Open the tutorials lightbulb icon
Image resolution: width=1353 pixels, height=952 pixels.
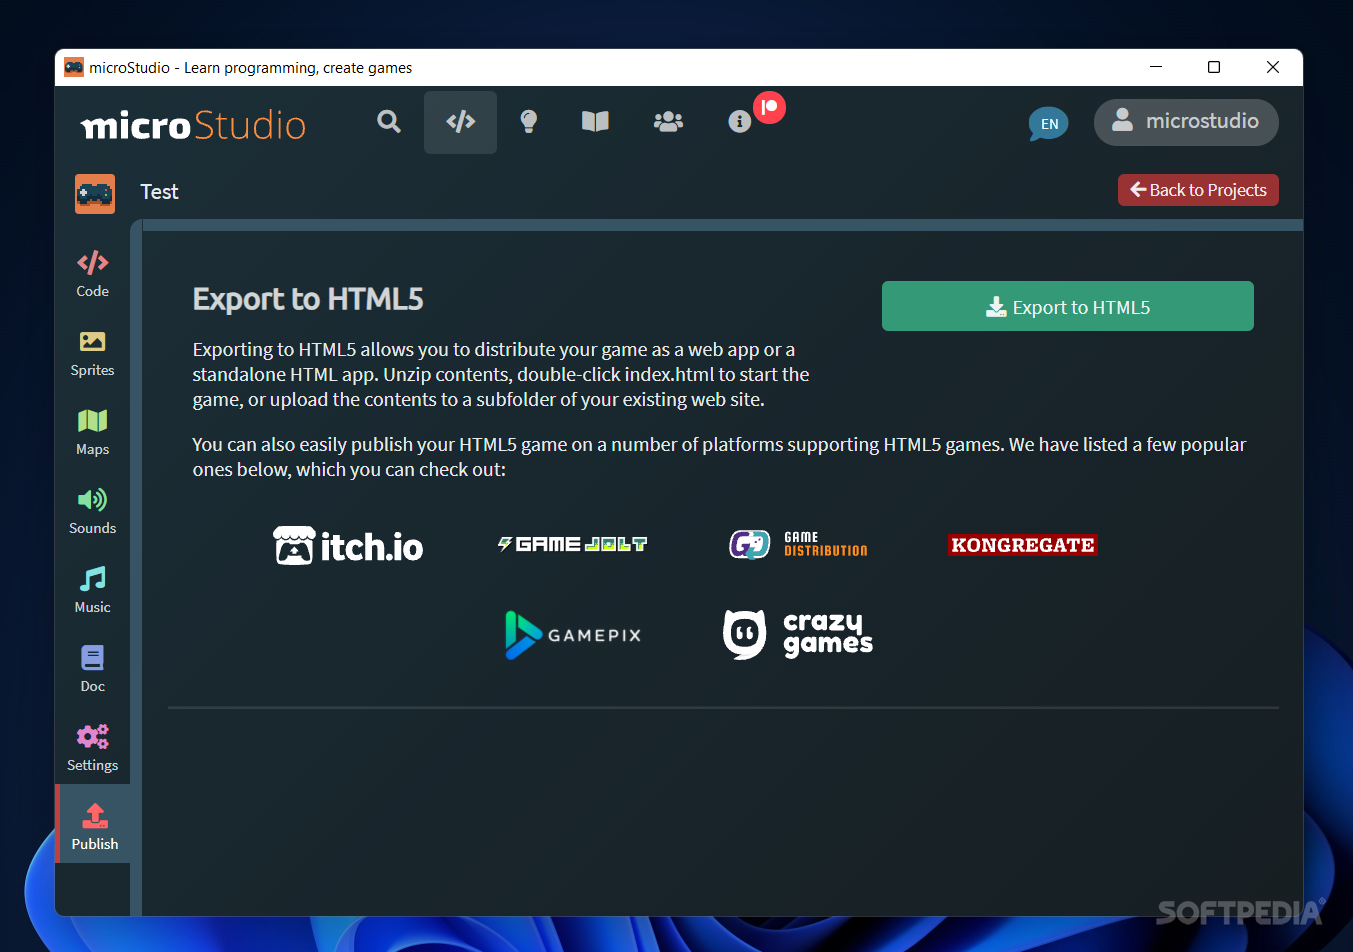coord(529,122)
